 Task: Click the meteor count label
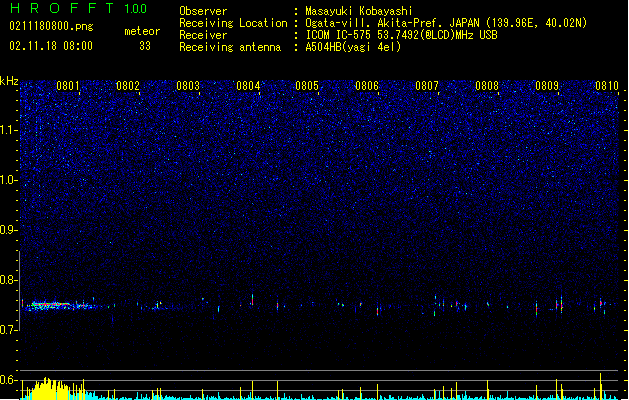tap(142, 31)
